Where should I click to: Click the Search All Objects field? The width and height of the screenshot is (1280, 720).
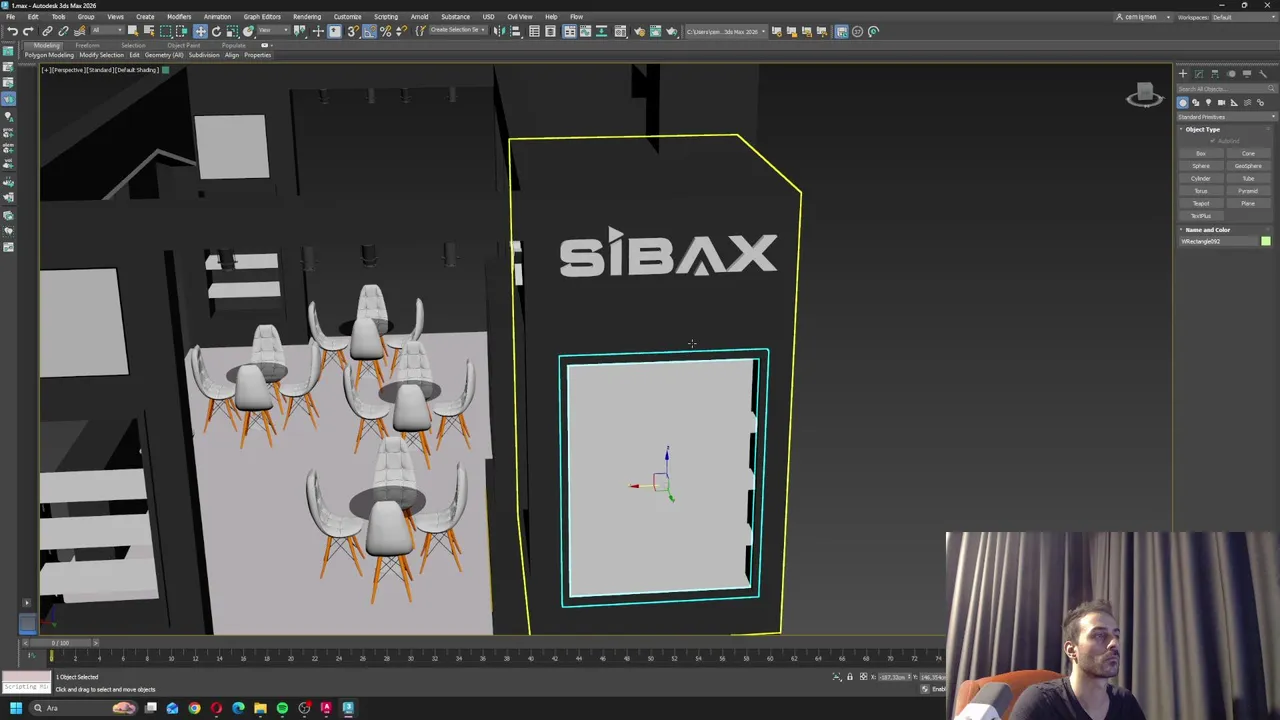(x=1226, y=88)
